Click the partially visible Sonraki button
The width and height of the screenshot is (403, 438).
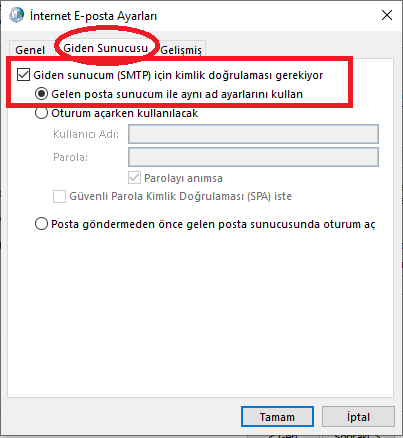[357, 435]
